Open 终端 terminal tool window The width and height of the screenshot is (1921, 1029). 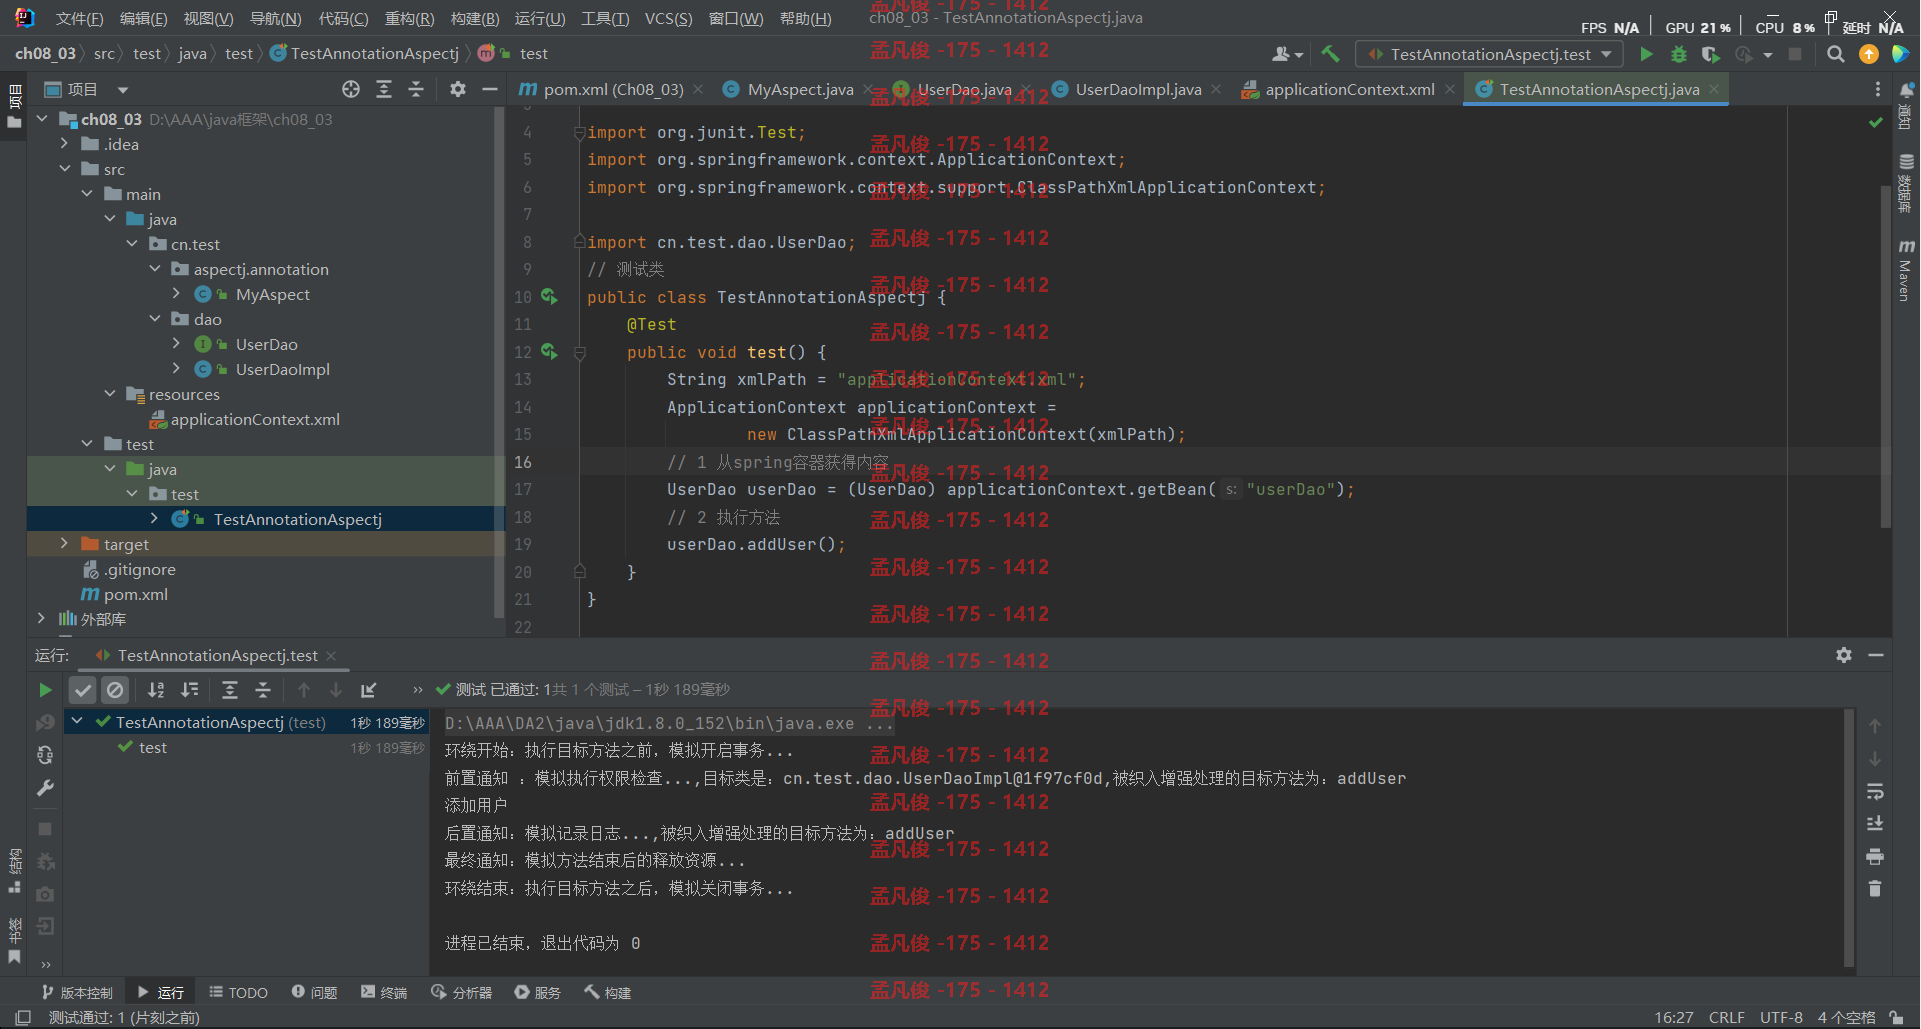point(384,993)
